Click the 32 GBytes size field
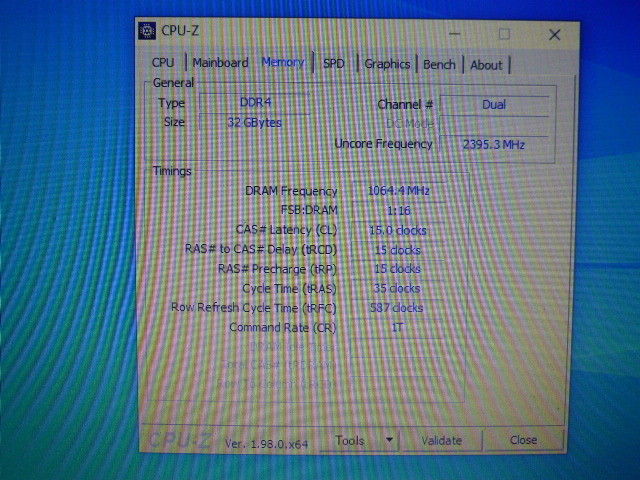 tap(255, 122)
